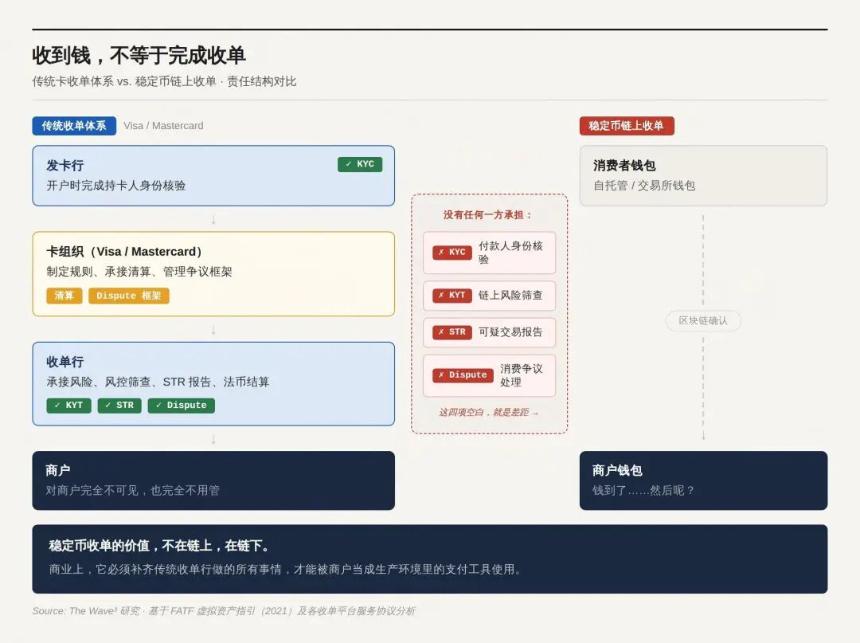The width and height of the screenshot is (860, 643).
Task: Toggle the red KYT badge for 链上风险筛查
Action: point(451,296)
